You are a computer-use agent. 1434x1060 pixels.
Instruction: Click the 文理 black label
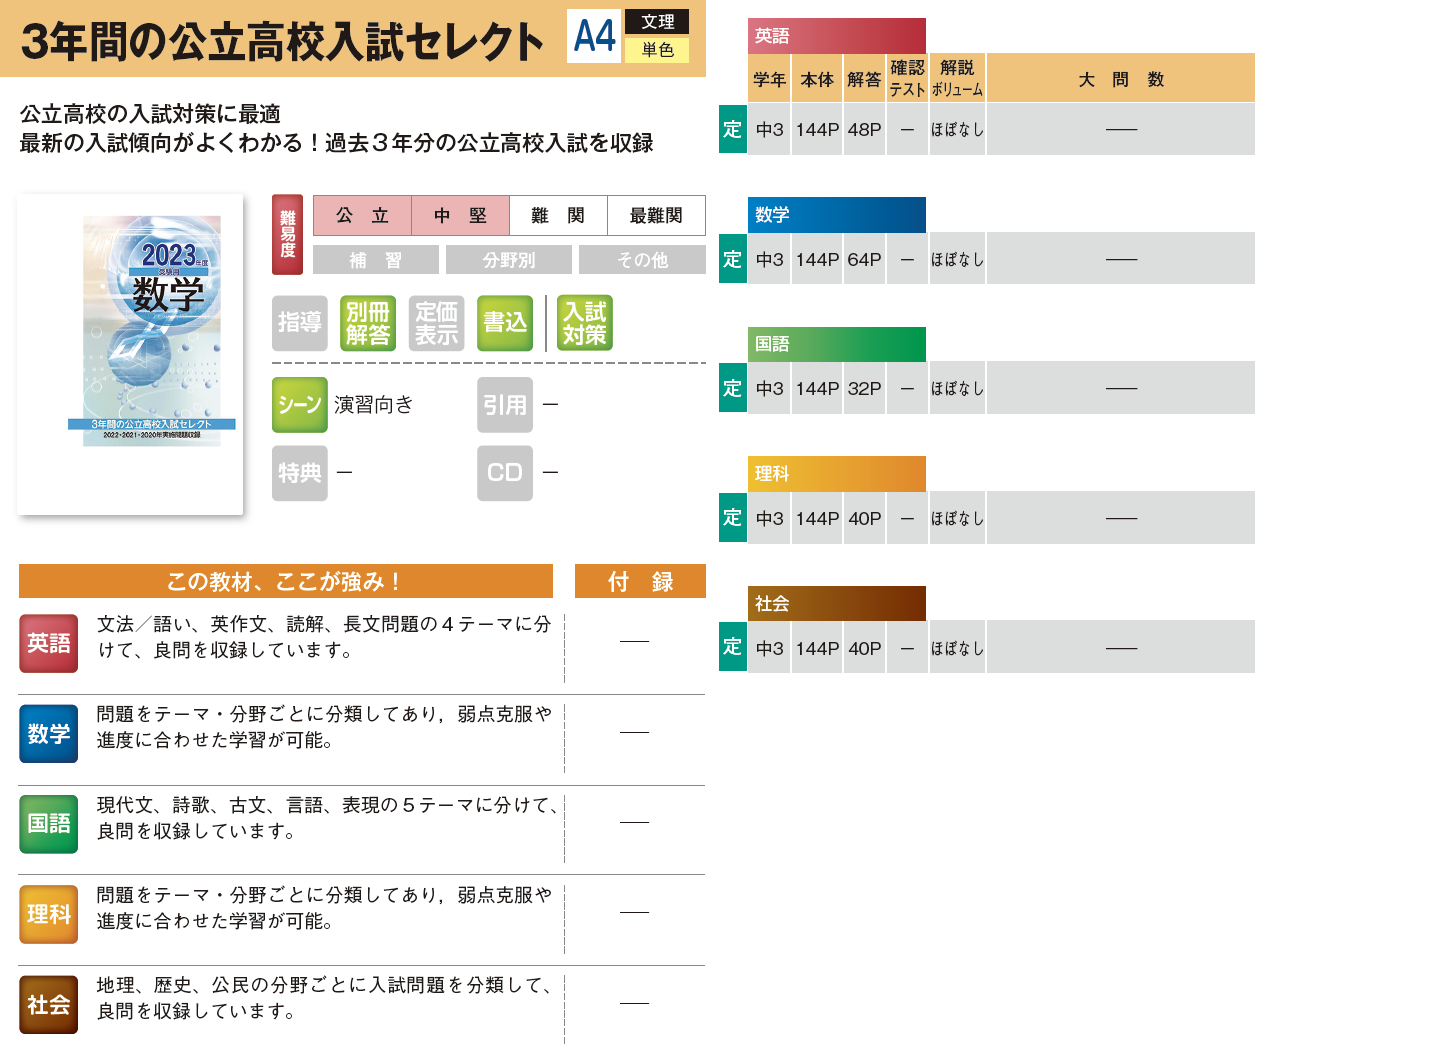657,22
